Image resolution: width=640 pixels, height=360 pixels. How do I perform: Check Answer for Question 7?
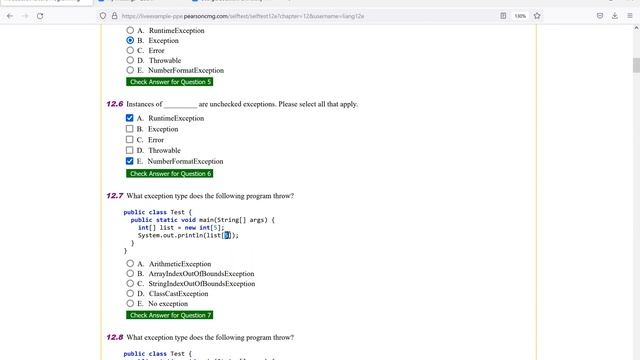(169, 315)
